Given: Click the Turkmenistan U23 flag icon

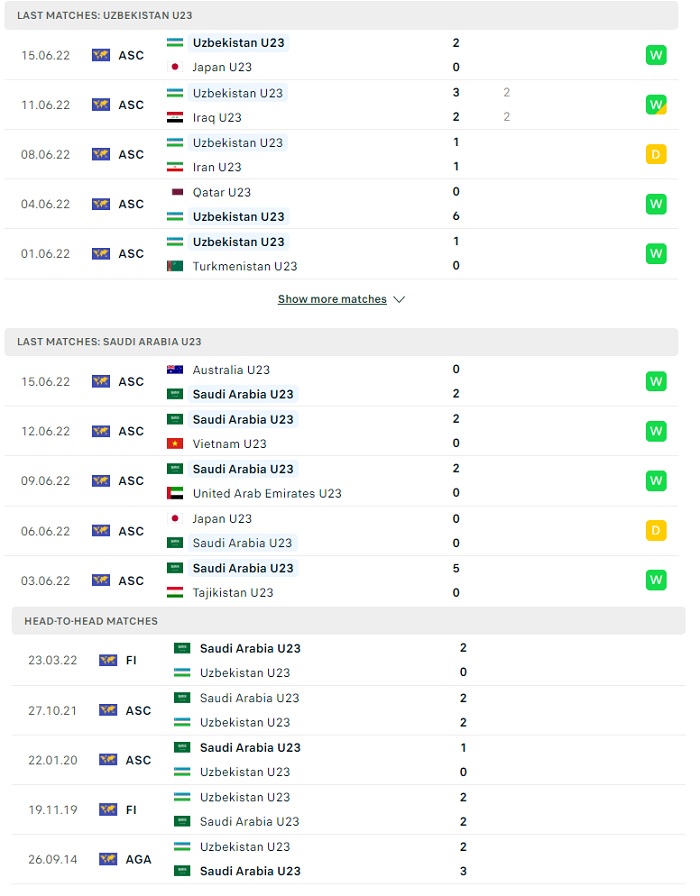Looking at the screenshot, I should pyautogui.click(x=175, y=266).
